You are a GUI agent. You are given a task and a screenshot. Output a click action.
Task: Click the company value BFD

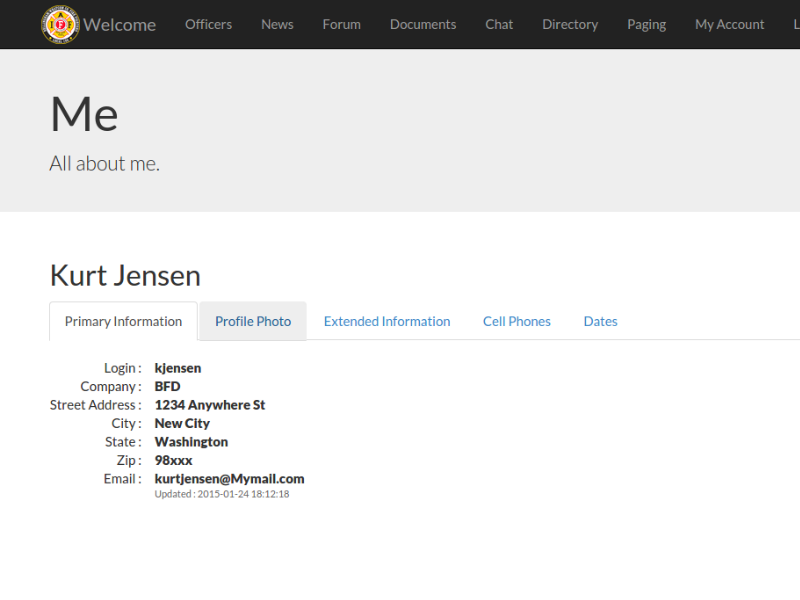click(167, 387)
